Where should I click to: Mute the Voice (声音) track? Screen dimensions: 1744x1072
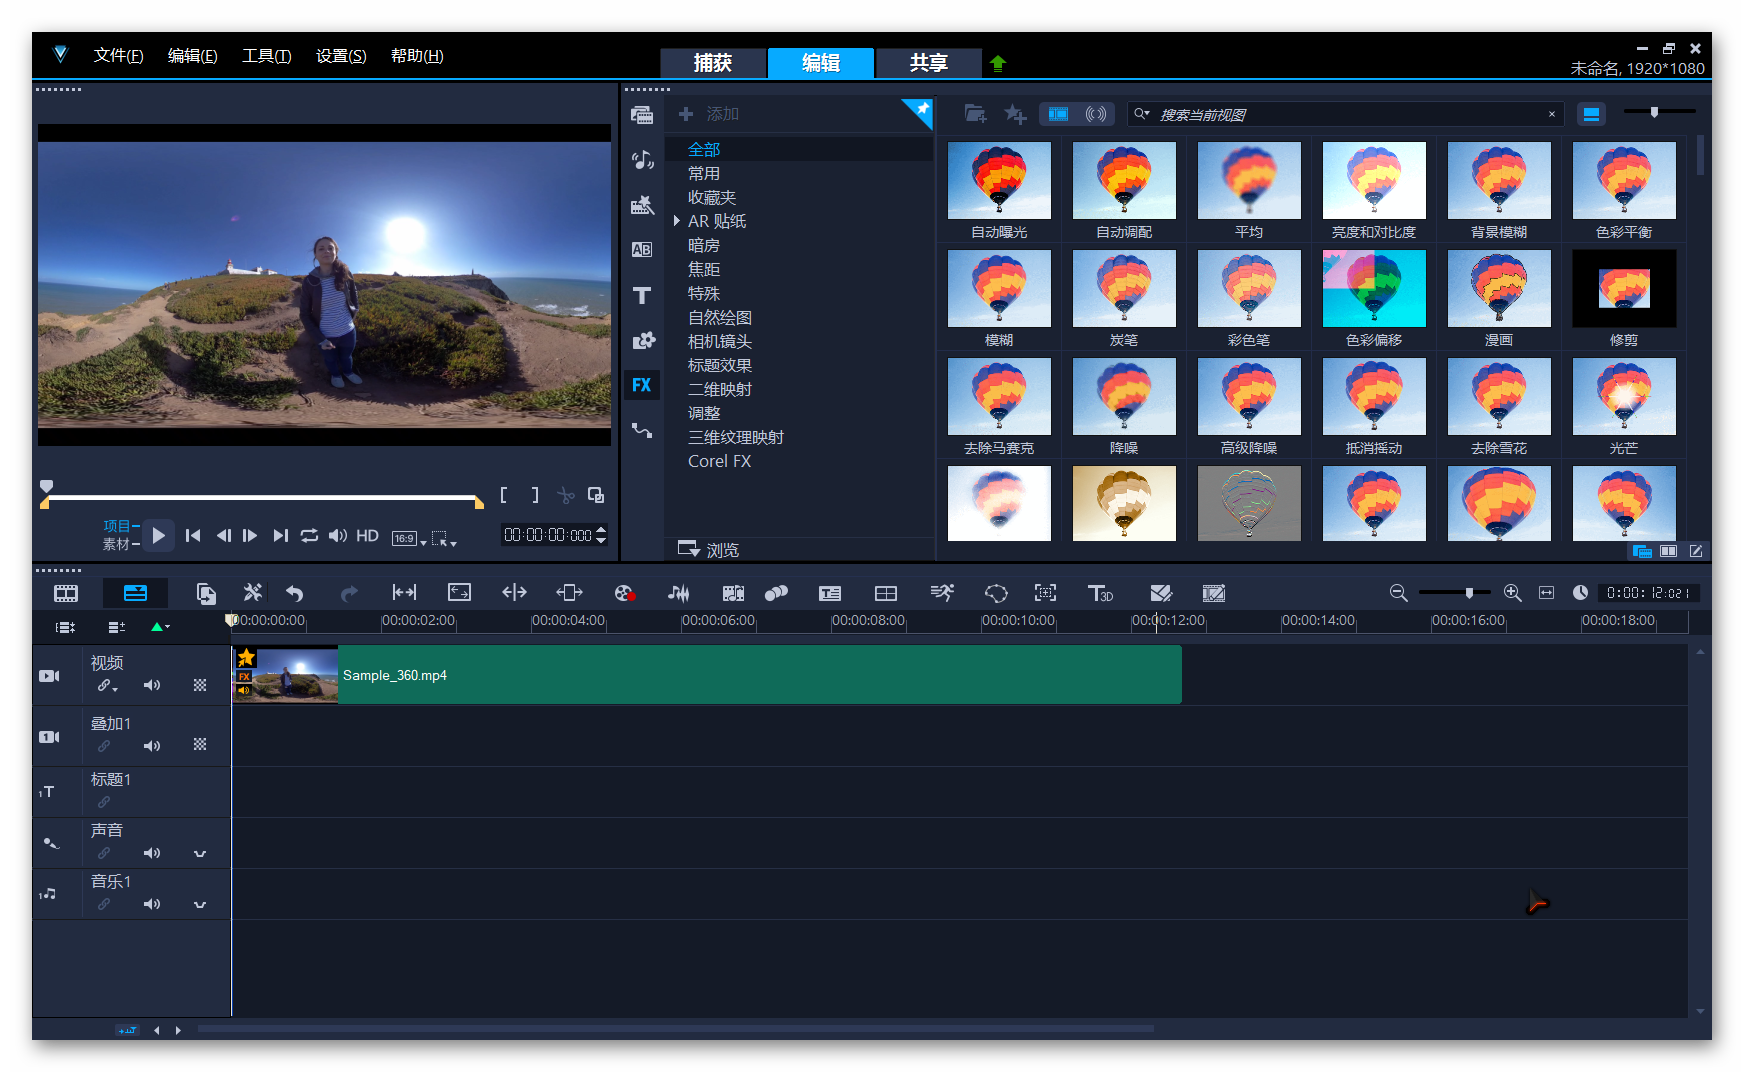pos(152,853)
